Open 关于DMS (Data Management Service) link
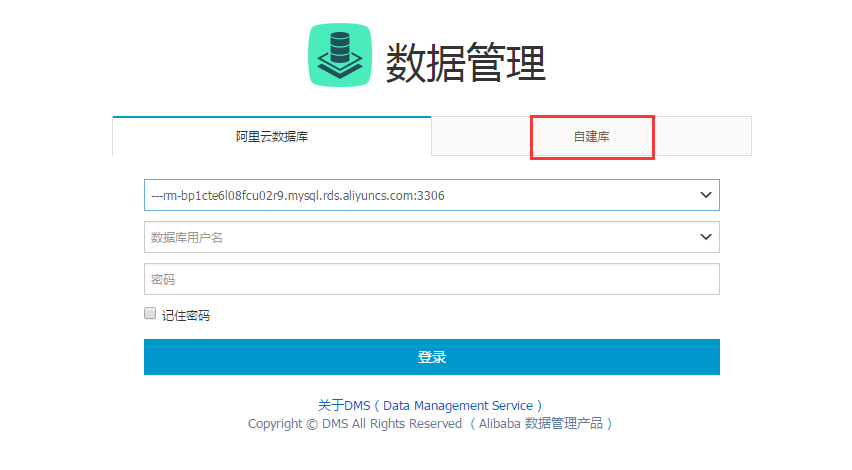The height and width of the screenshot is (470, 852). (430, 405)
